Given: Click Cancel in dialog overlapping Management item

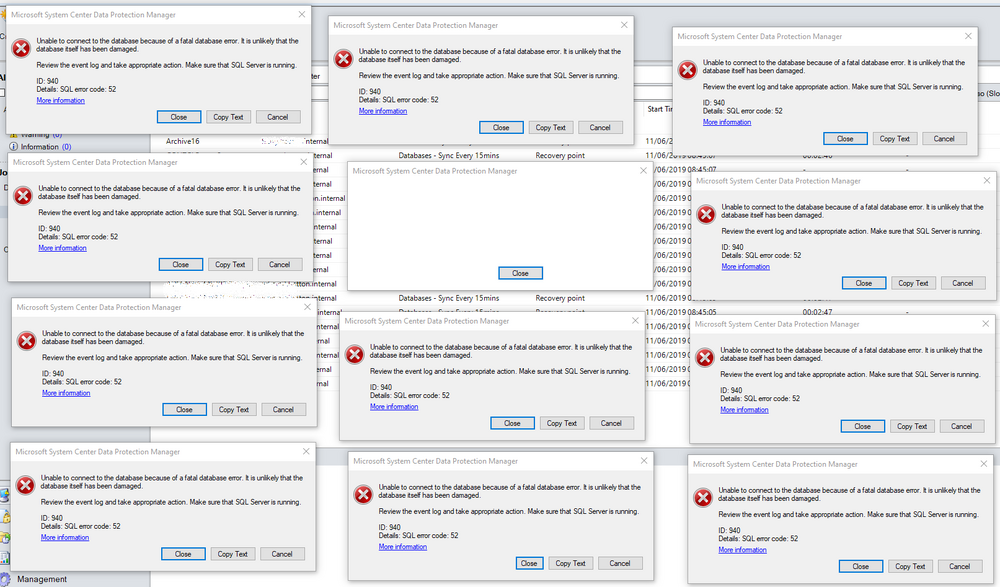Looking at the screenshot, I should (282, 554).
